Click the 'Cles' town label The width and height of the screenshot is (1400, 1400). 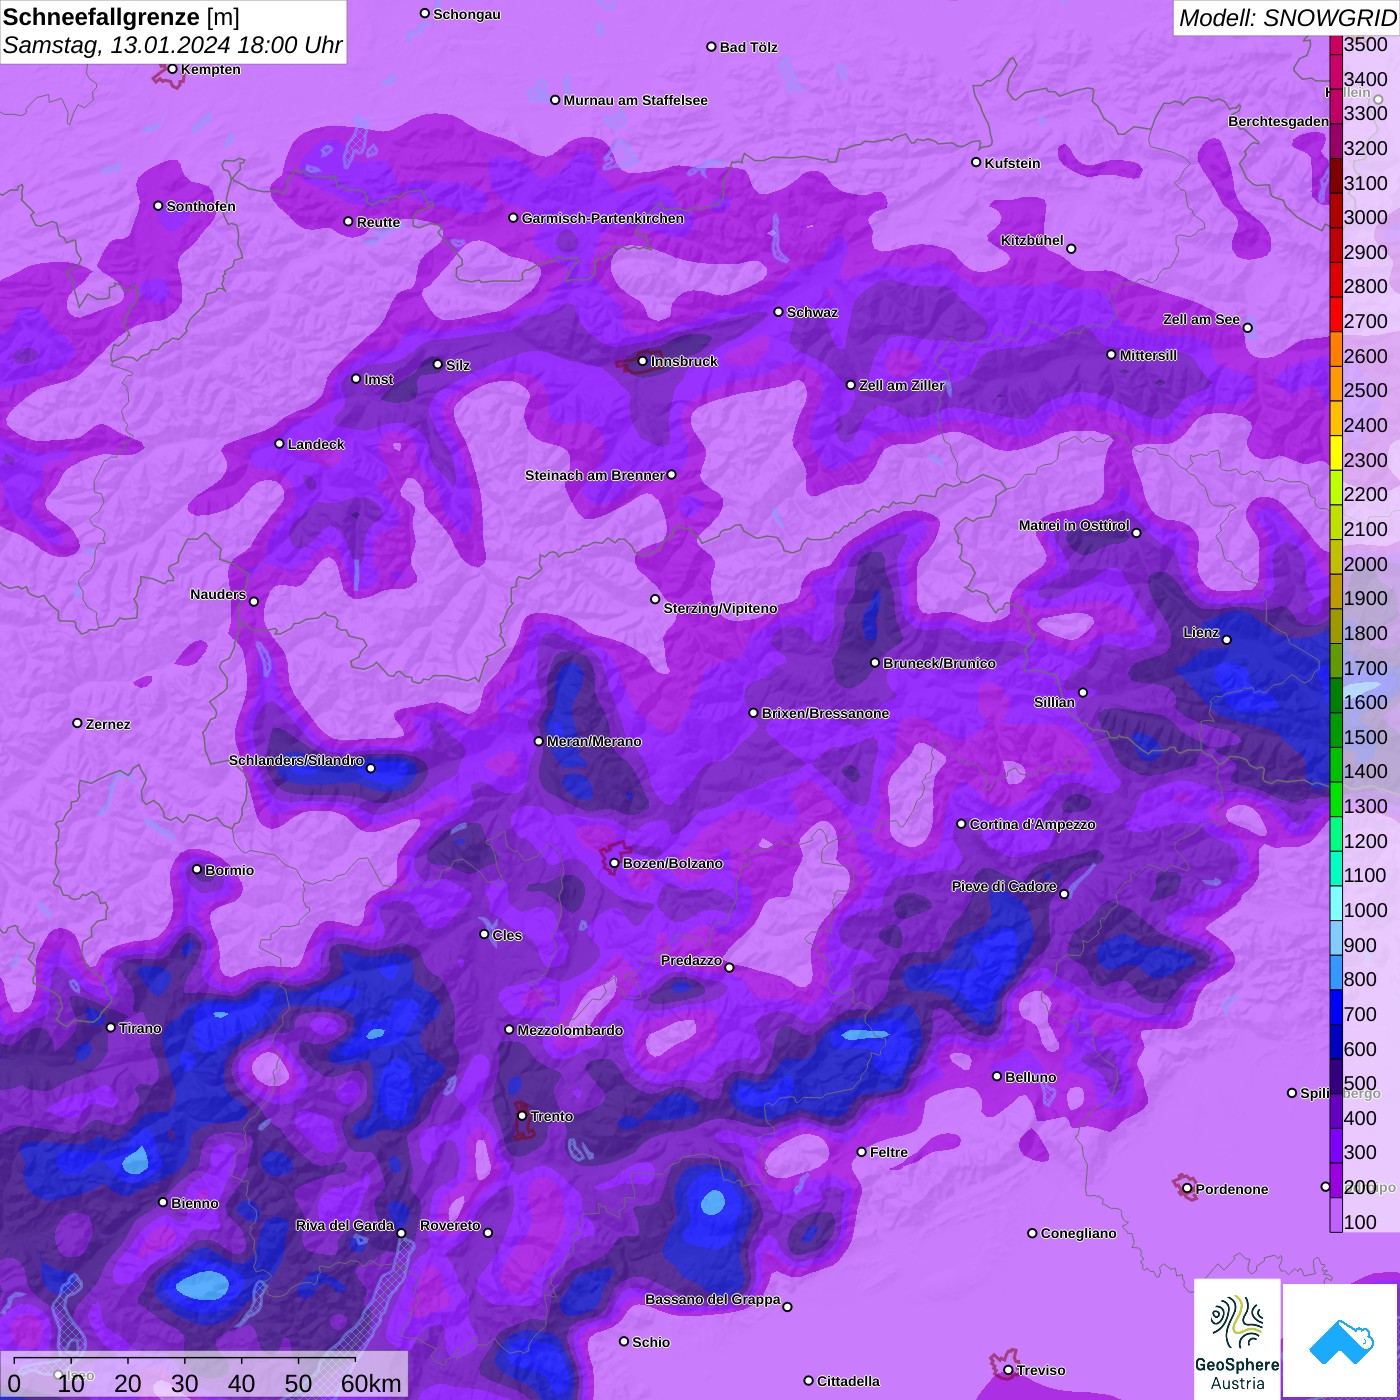click(x=507, y=935)
